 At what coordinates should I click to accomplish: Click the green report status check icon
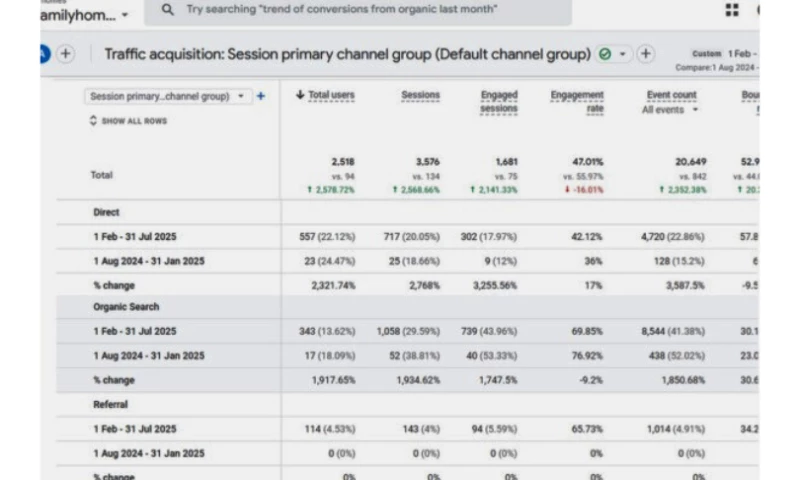click(x=605, y=54)
